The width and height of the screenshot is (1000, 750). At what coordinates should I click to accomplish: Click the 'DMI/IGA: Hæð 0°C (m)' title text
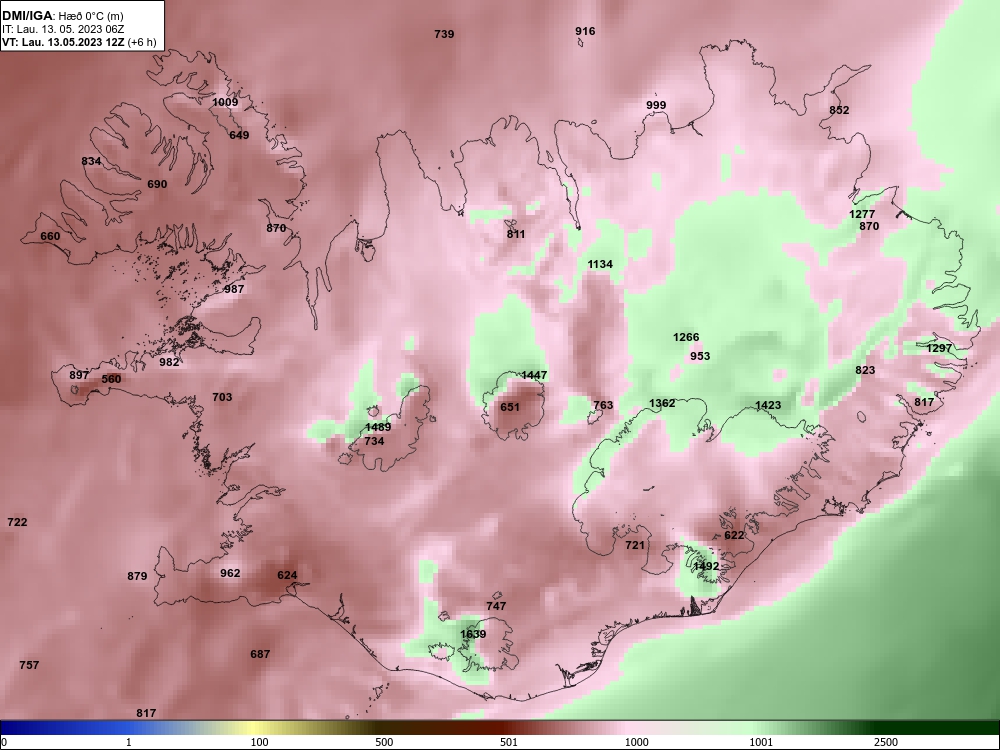62,17
